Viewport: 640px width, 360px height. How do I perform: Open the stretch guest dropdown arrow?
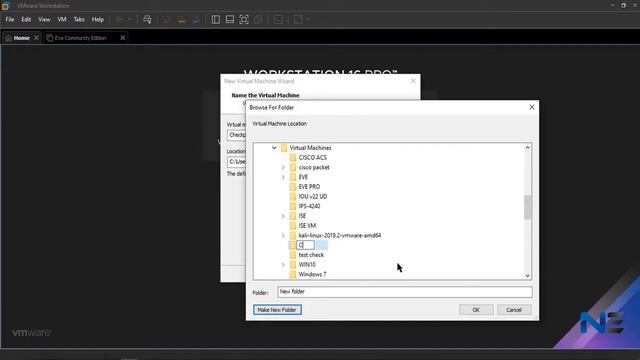(x=308, y=20)
